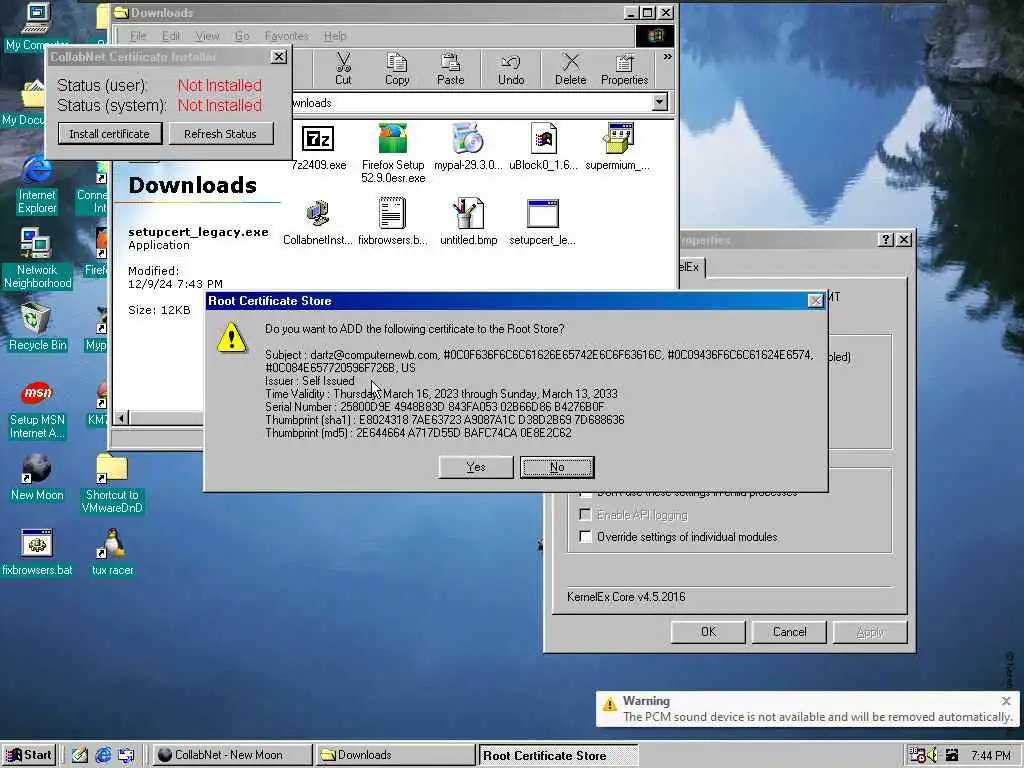Viewport: 1024px width, 768px height.
Task: Click the left scroll arrow in Downloads
Action: (122, 417)
